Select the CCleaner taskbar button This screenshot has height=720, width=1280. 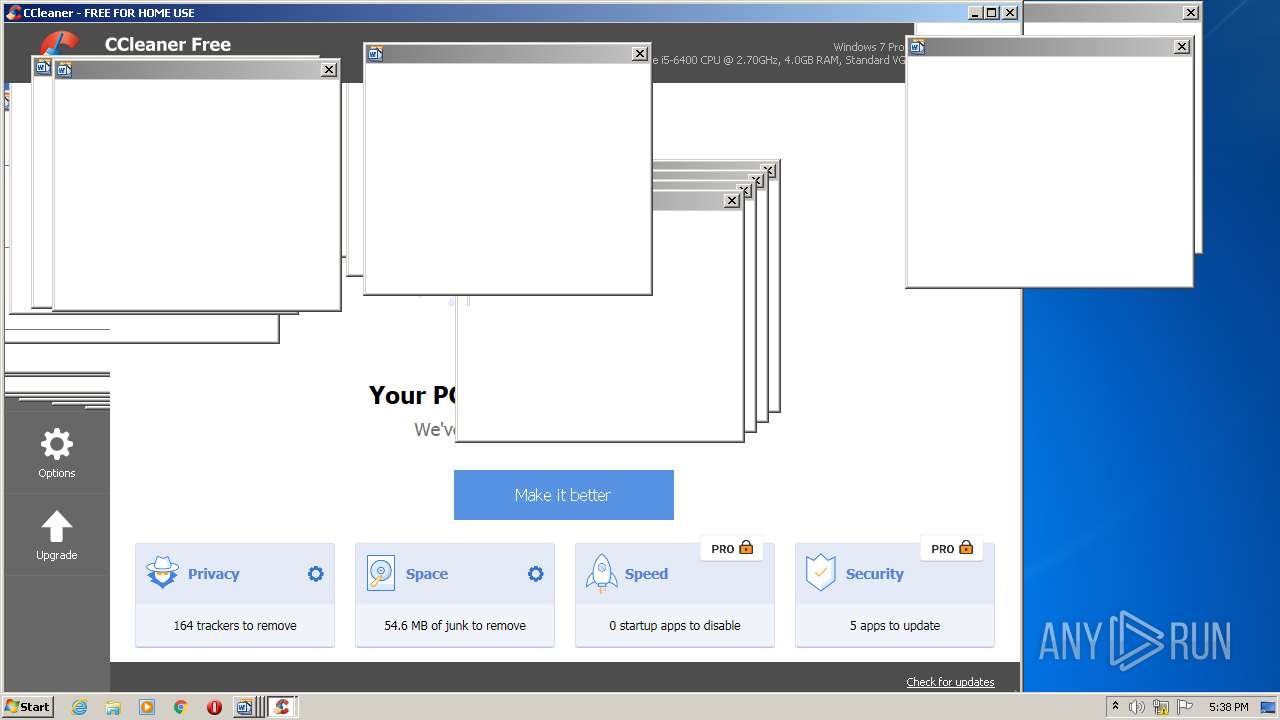(282, 707)
